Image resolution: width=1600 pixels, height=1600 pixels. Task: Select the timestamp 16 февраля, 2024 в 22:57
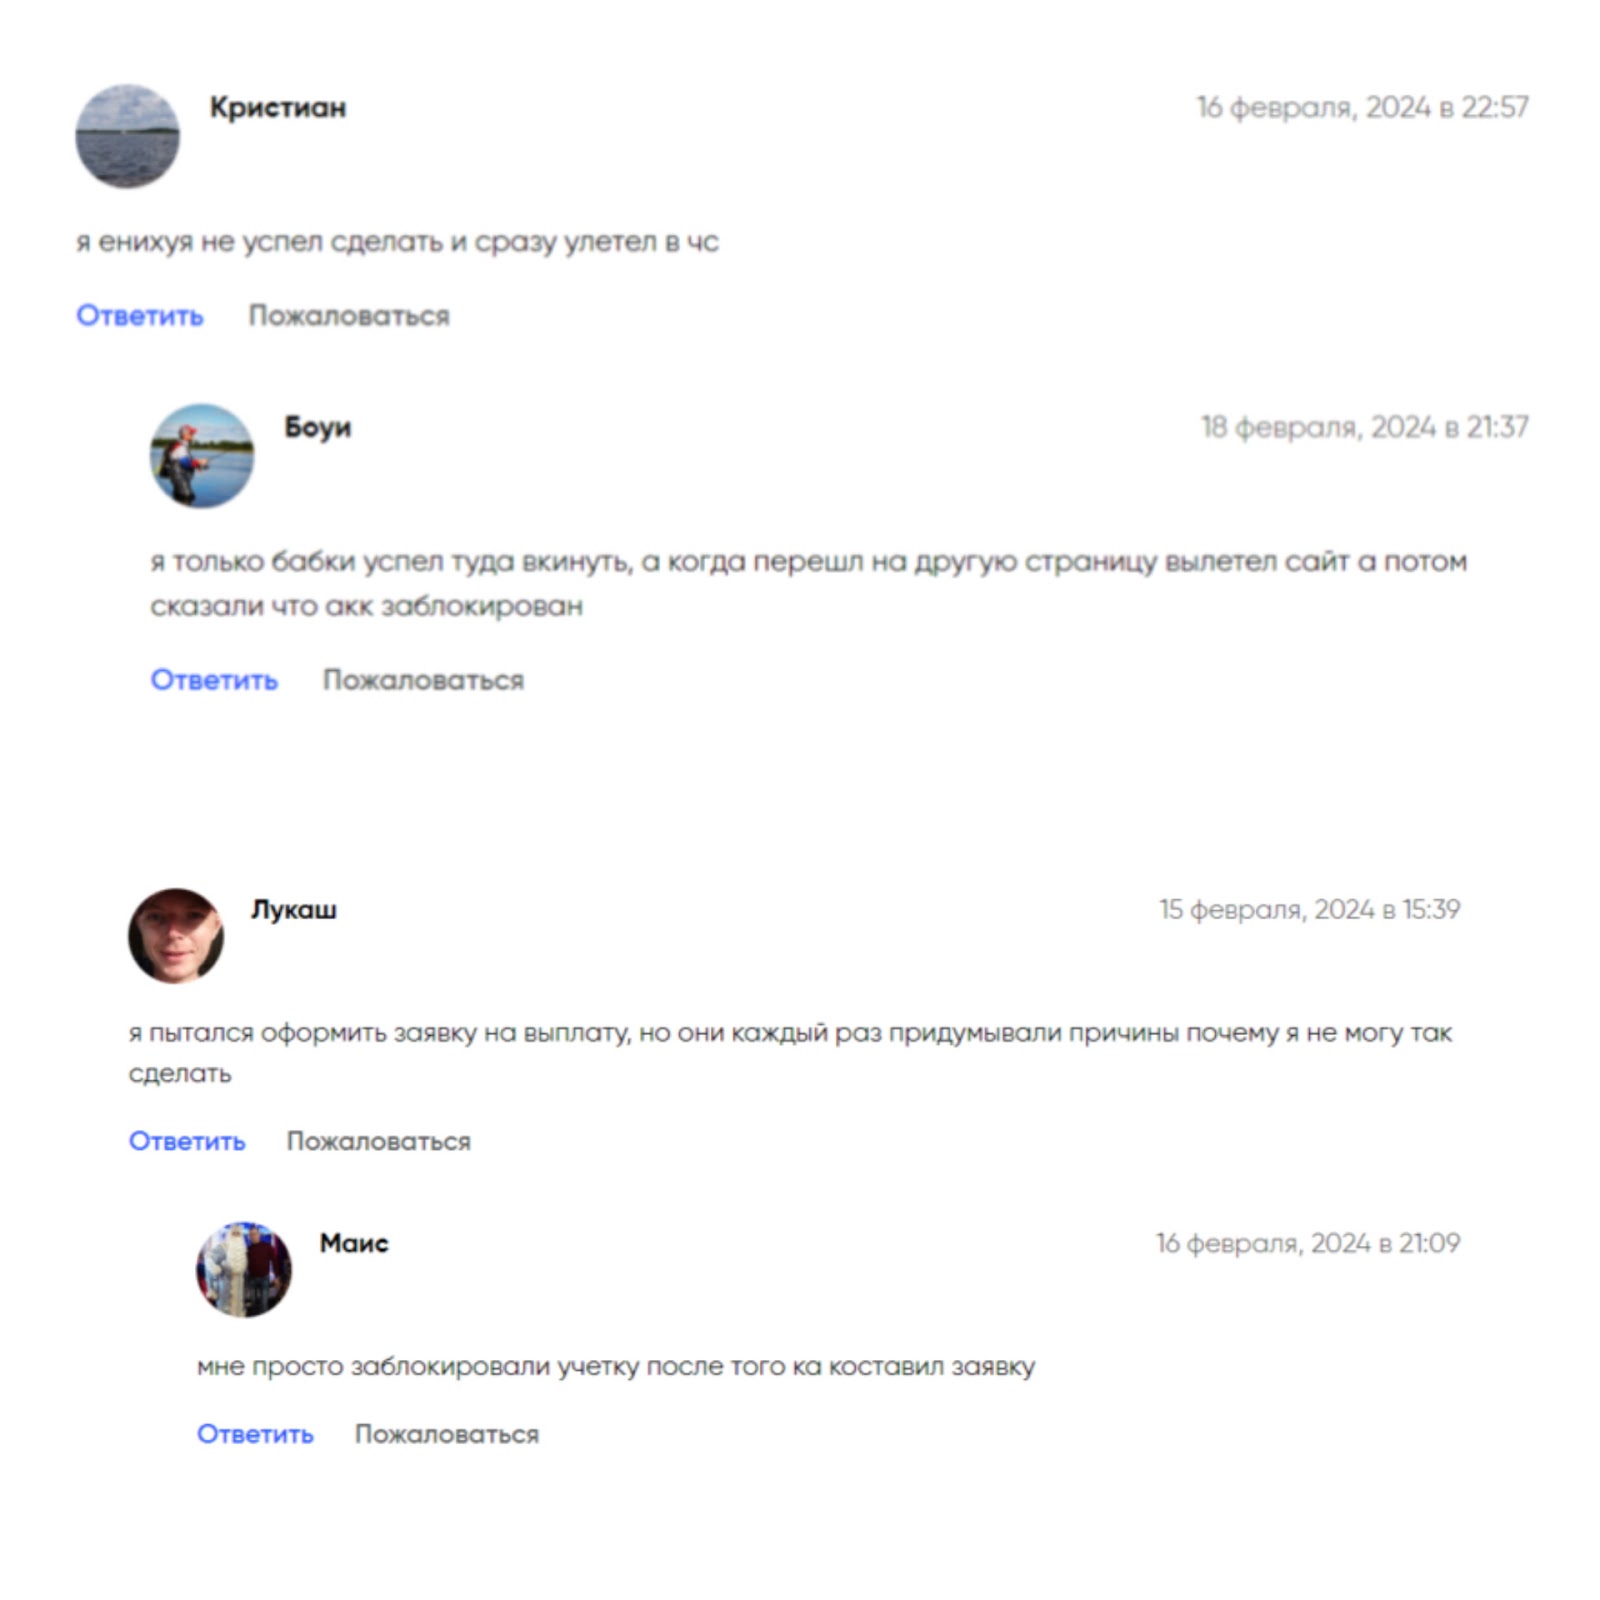tap(1363, 107)
